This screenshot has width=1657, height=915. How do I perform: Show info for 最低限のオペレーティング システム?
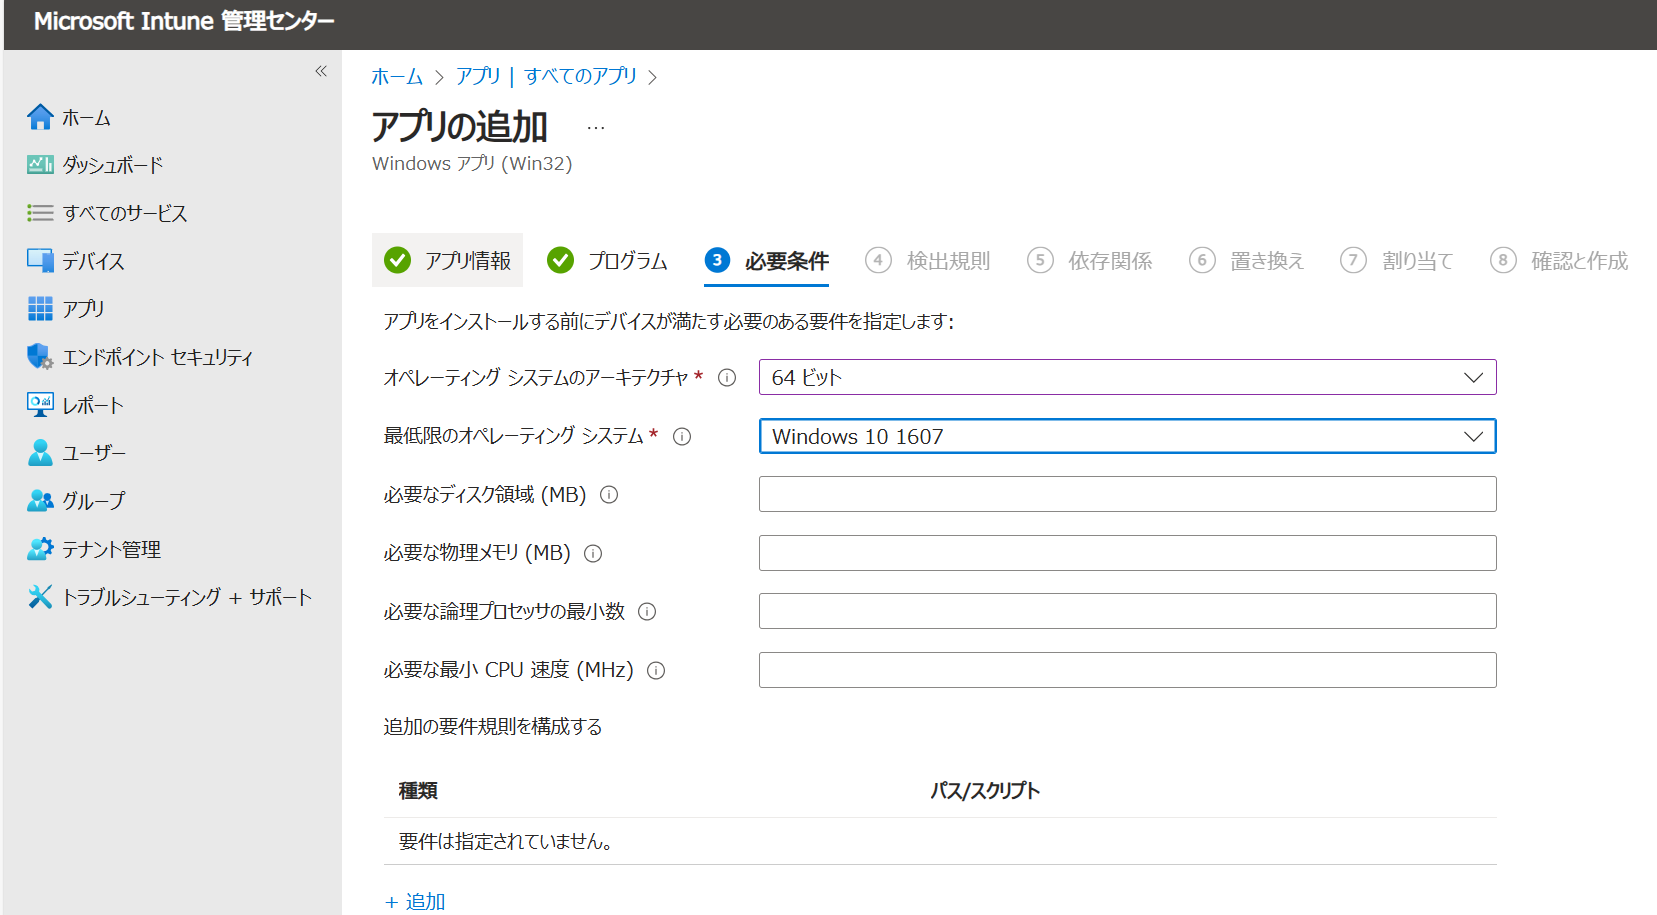[x=682, y=437]
